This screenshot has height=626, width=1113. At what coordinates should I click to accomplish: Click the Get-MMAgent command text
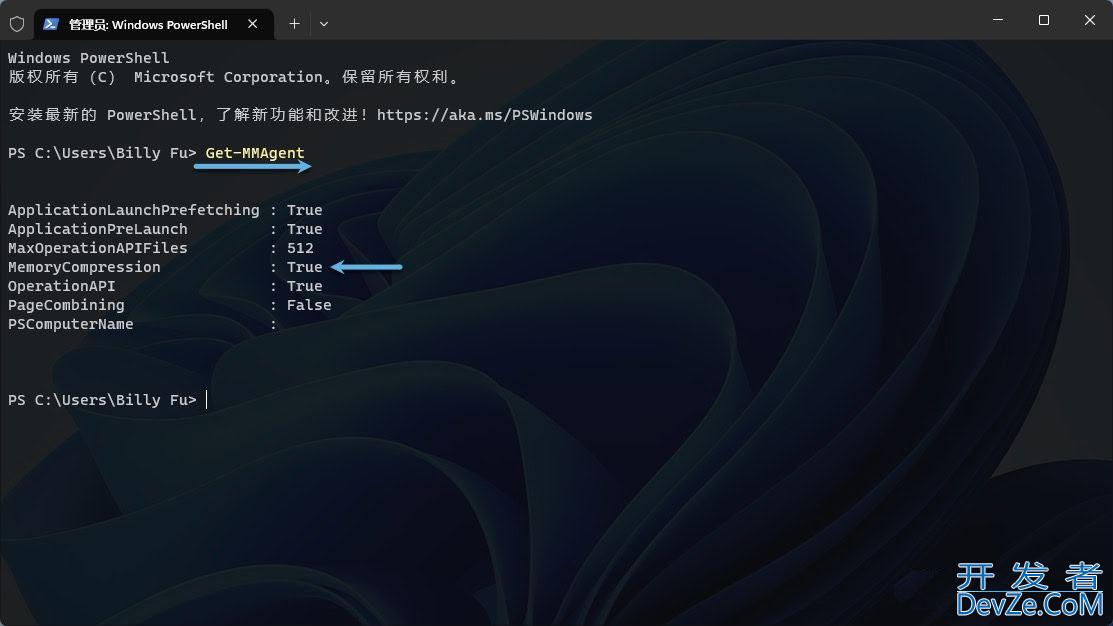[255, 153]
